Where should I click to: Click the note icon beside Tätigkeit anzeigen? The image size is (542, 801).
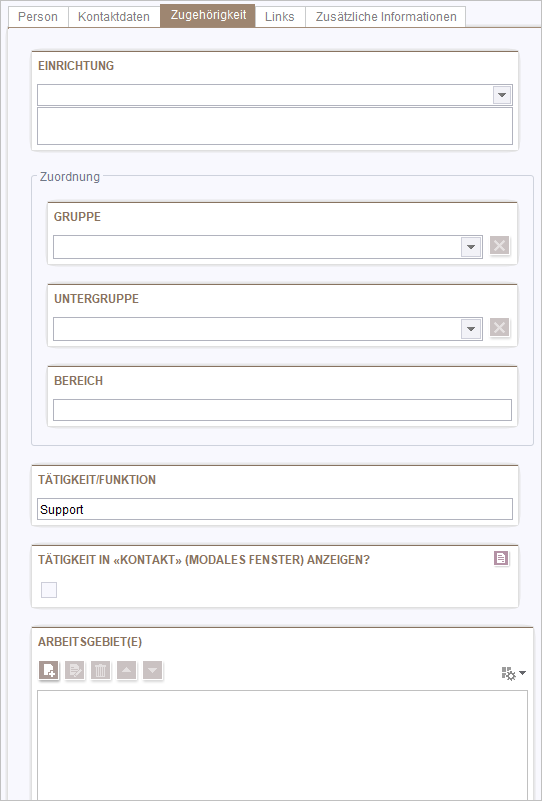pos(501,558)
